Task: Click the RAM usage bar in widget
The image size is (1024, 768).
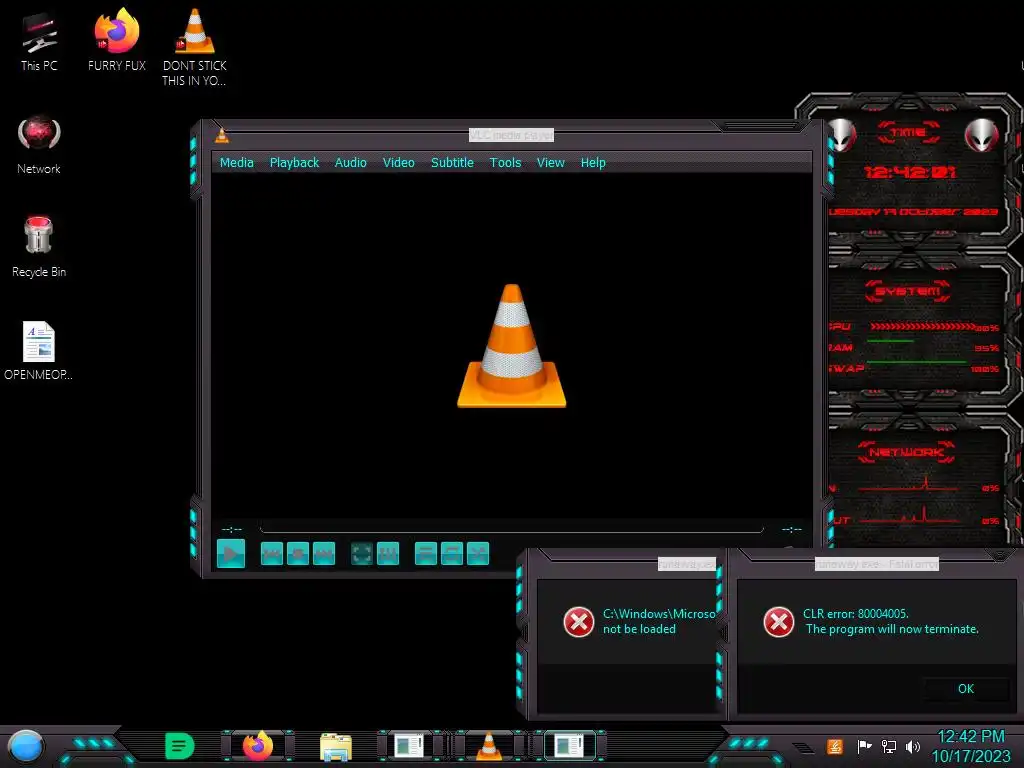Action: coord(889,341)
